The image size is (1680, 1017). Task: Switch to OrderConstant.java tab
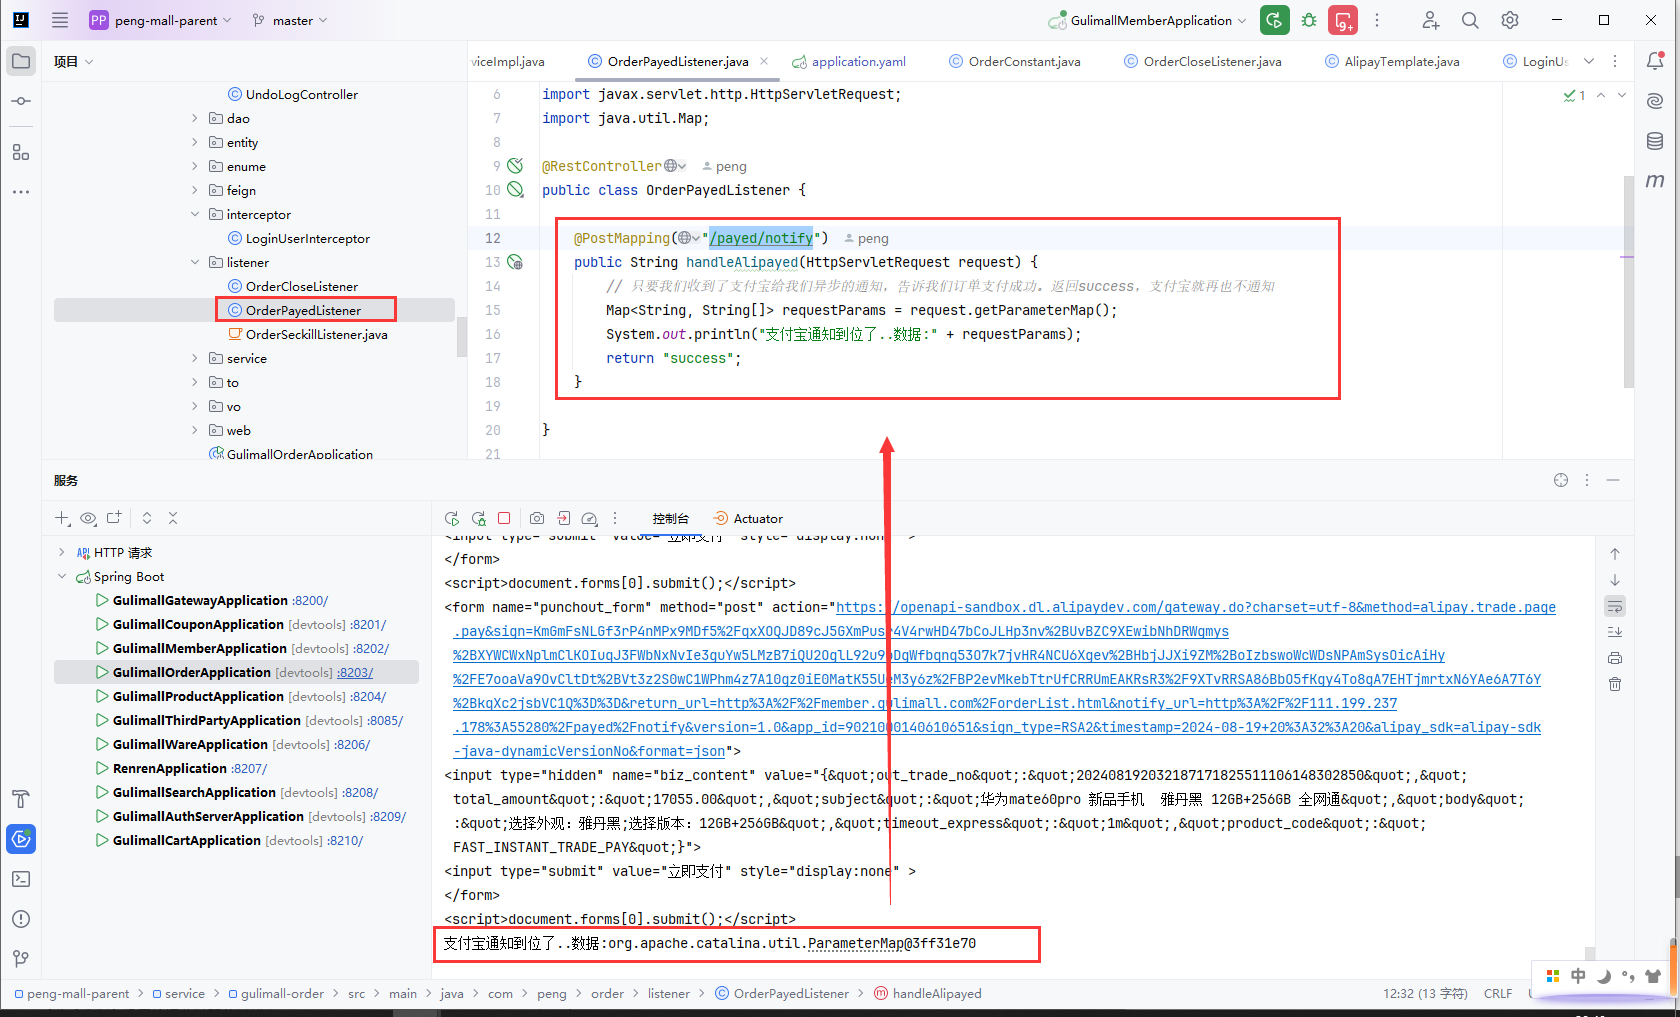(1014, 61)
